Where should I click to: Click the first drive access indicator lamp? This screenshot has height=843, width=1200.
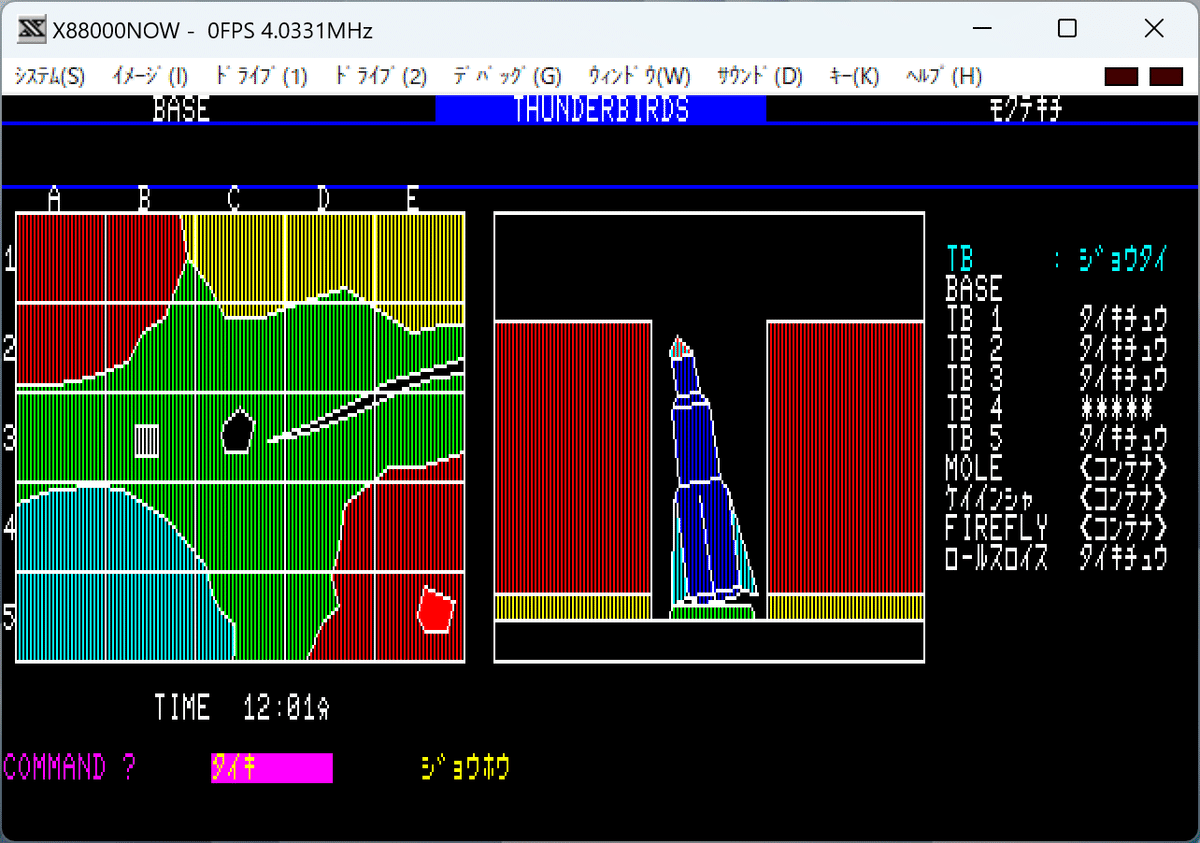pyautogui.click(x=1121, y=76)
